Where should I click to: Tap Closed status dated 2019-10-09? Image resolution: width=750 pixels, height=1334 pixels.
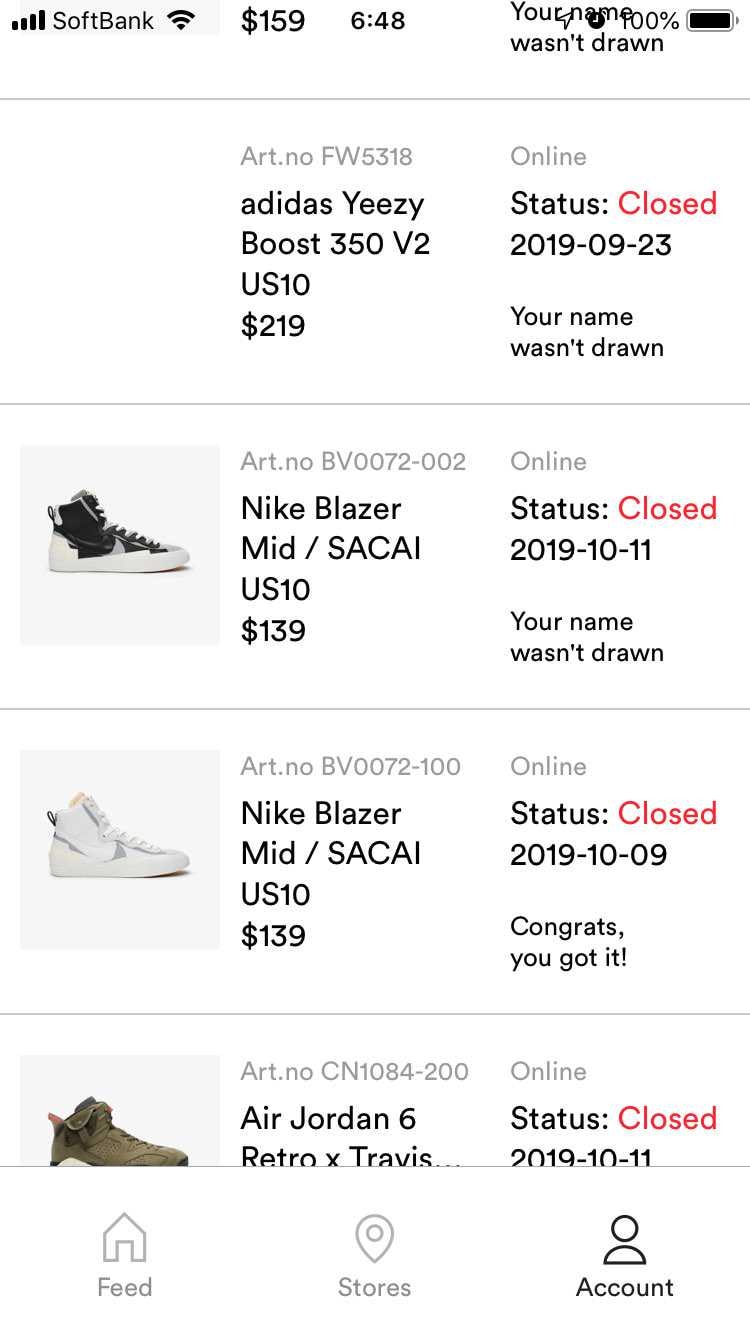pos(667,814)
